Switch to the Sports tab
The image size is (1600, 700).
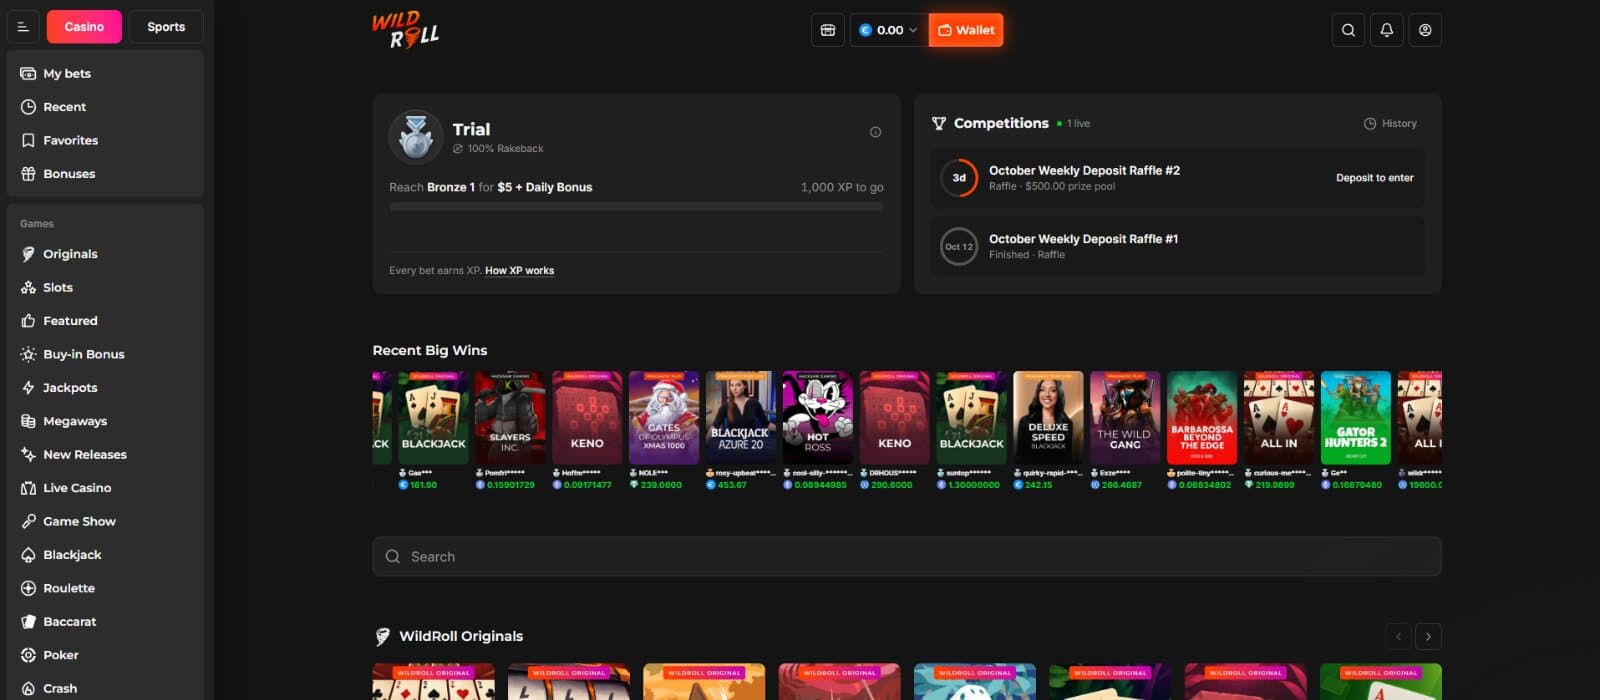click(x=166, y=27)
